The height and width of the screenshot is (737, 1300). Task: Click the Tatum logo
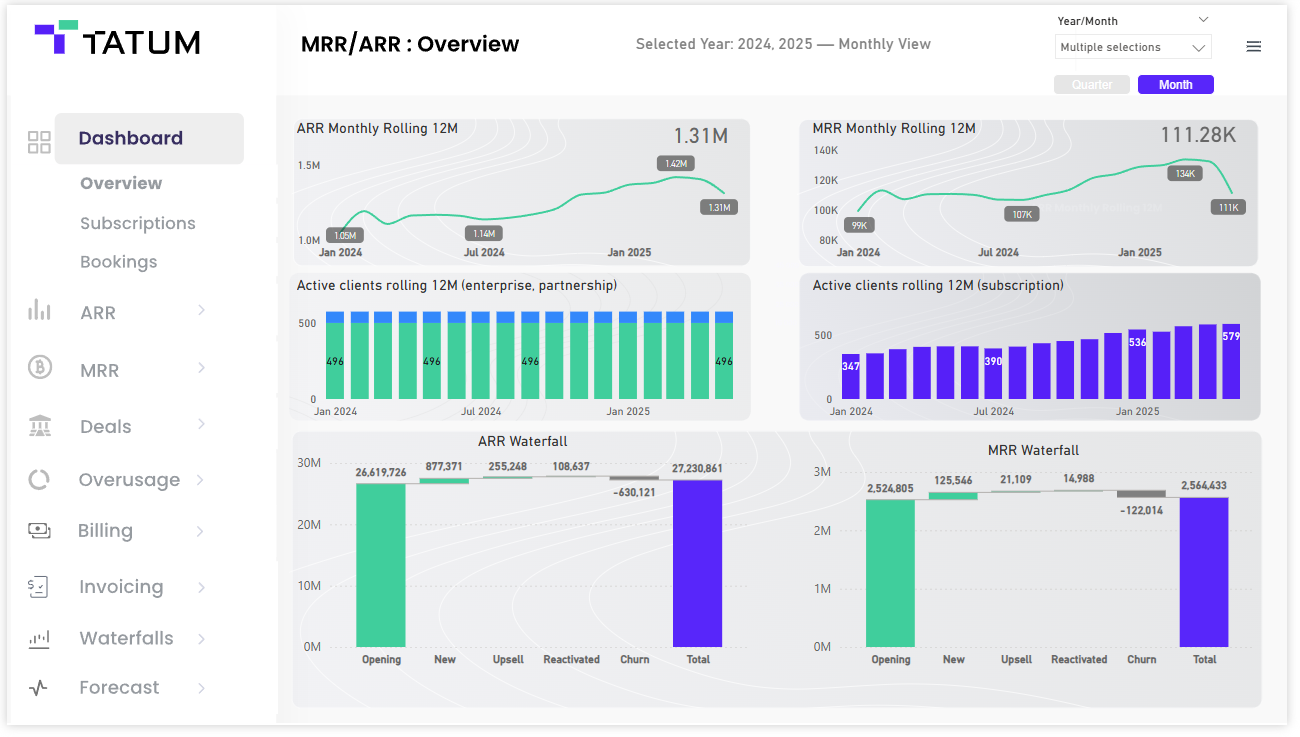click(x=117, y=42)
